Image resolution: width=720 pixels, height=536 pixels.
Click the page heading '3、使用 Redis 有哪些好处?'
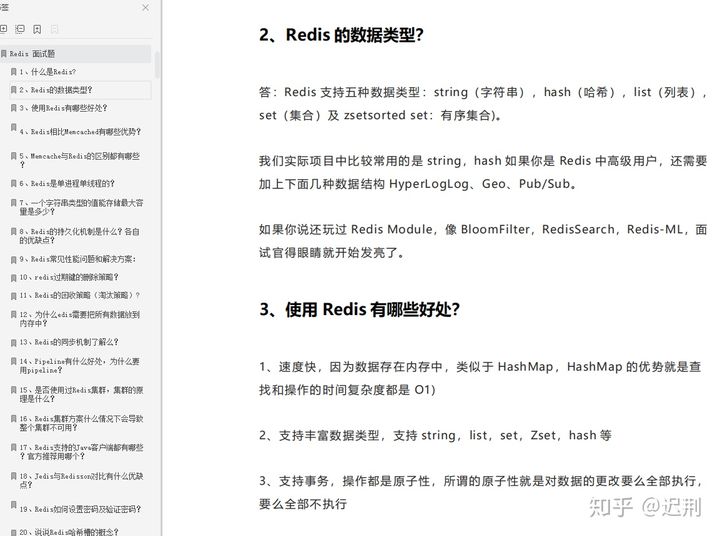point(360,310)
